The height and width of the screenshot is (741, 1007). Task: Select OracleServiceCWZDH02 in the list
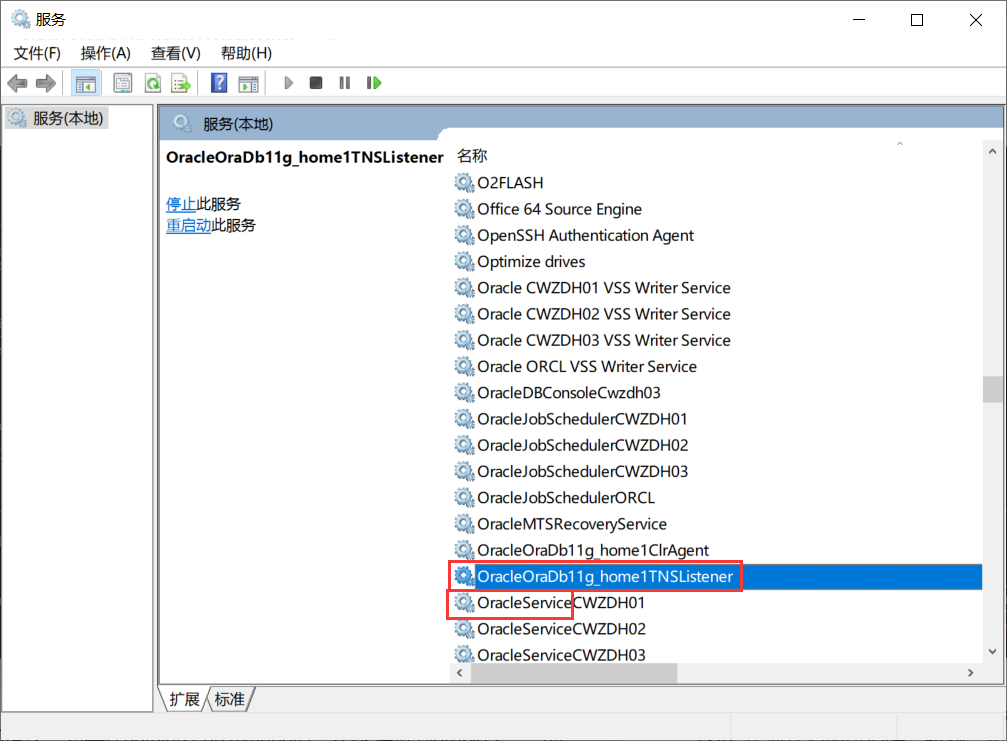560,628
